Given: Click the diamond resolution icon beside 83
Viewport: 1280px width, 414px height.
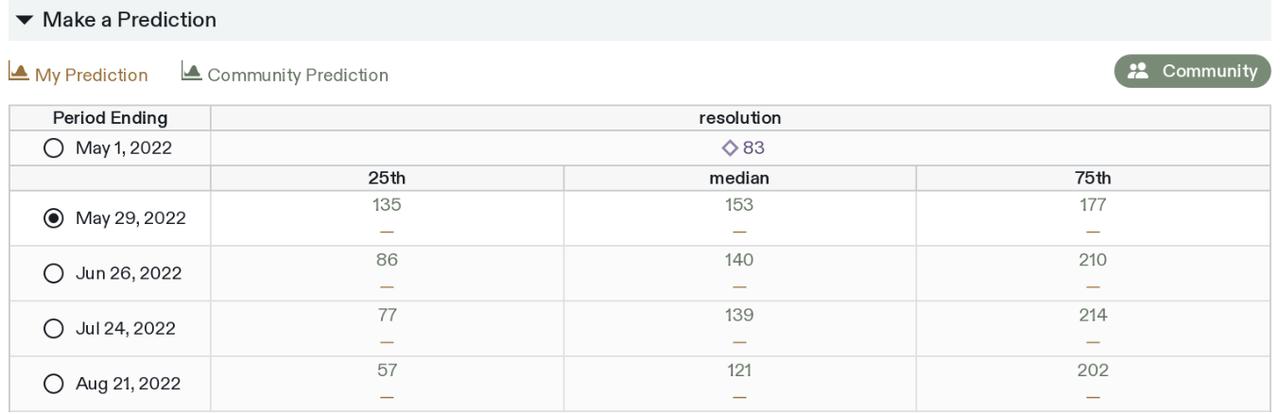Looking at the screenshot, I should click(730, 148).
